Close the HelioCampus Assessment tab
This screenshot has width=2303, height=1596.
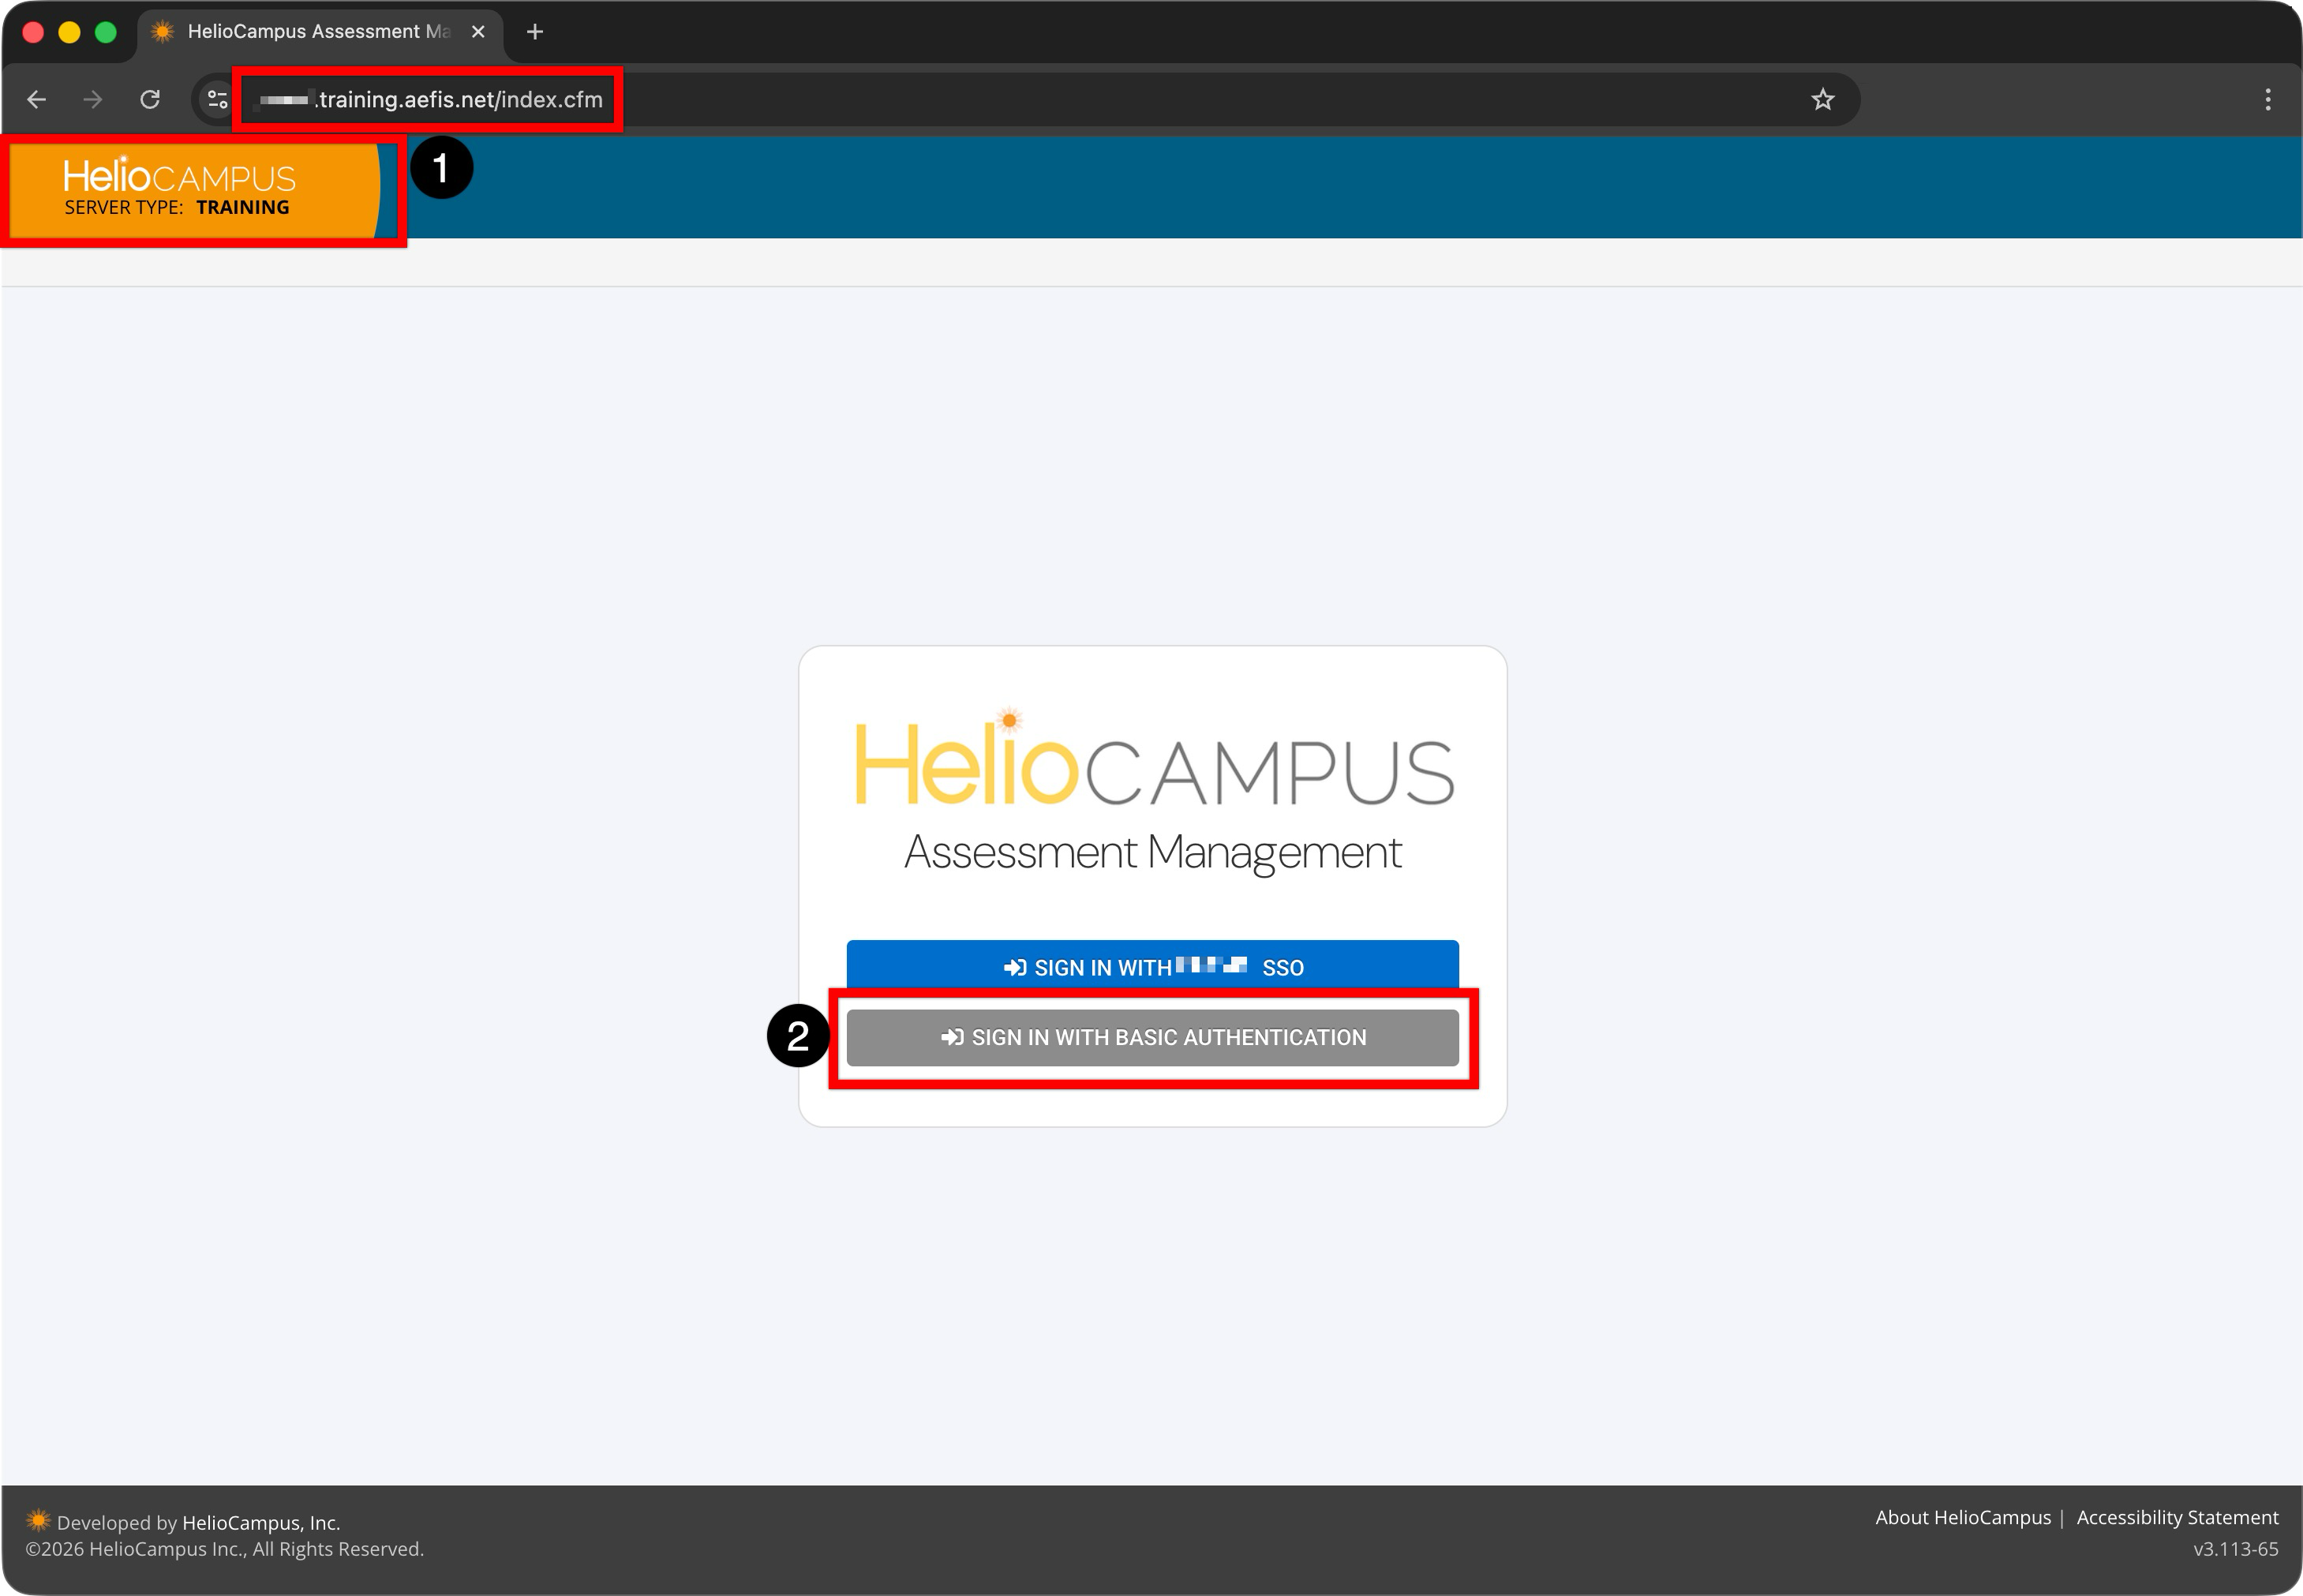coord(478,32)
